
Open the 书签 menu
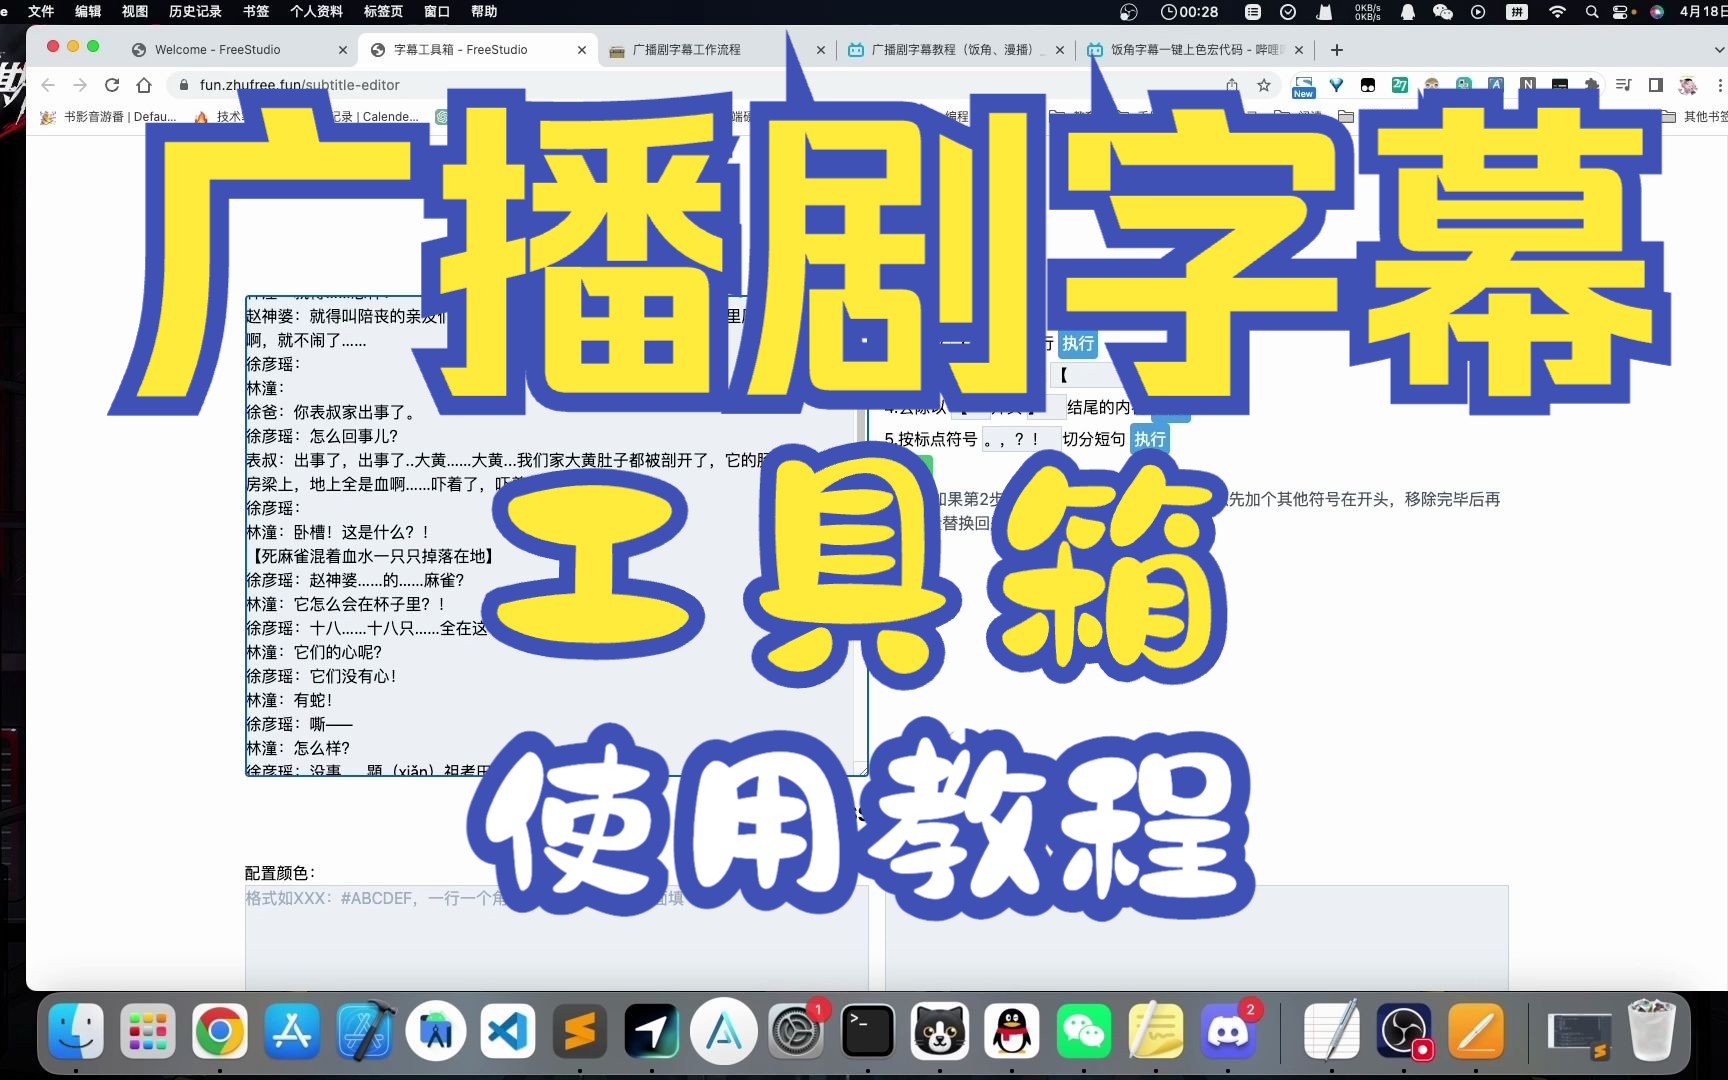pyautogui.click(x=256, y=11)
